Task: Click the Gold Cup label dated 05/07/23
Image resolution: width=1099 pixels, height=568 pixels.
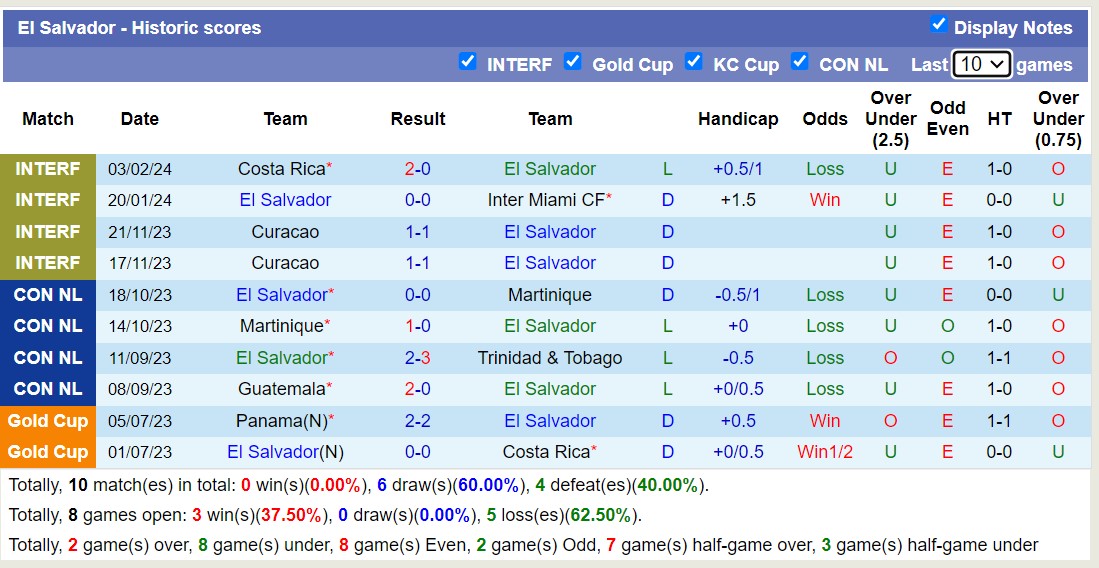Action: pos(48,421)
